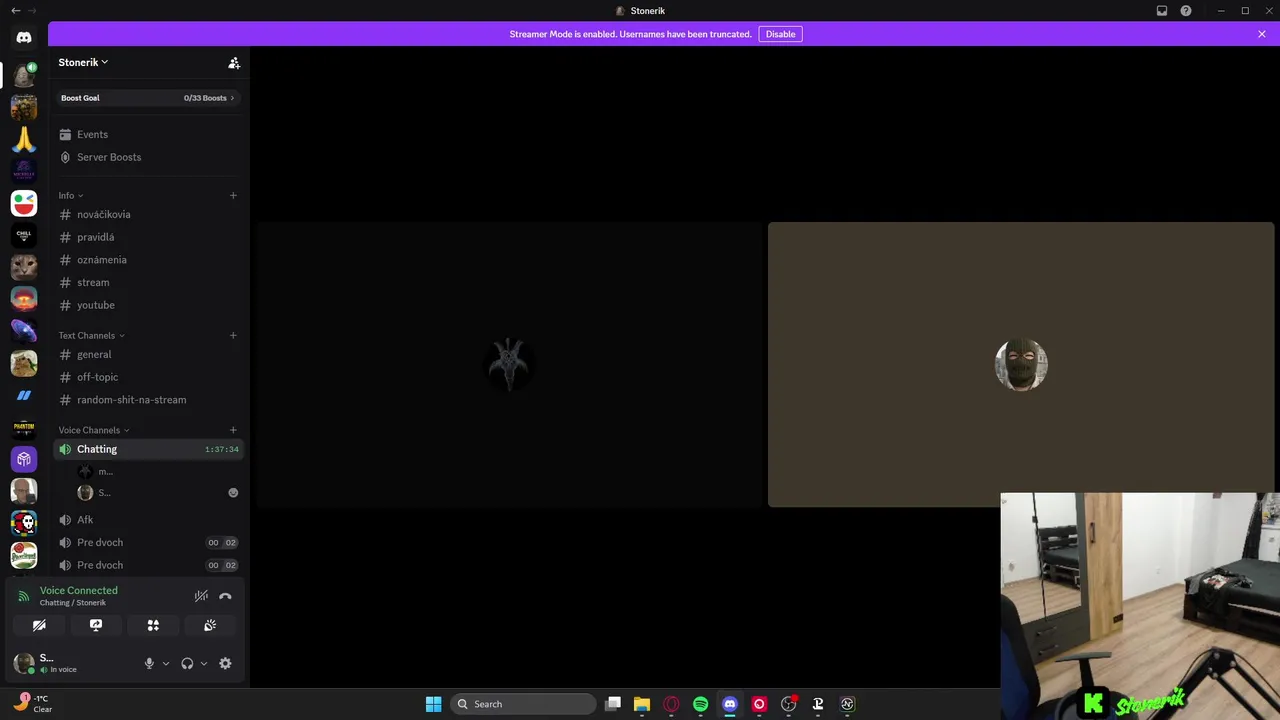1280x720 pixels.
Task: Collapse the Text Channels category
Action: 92,335
